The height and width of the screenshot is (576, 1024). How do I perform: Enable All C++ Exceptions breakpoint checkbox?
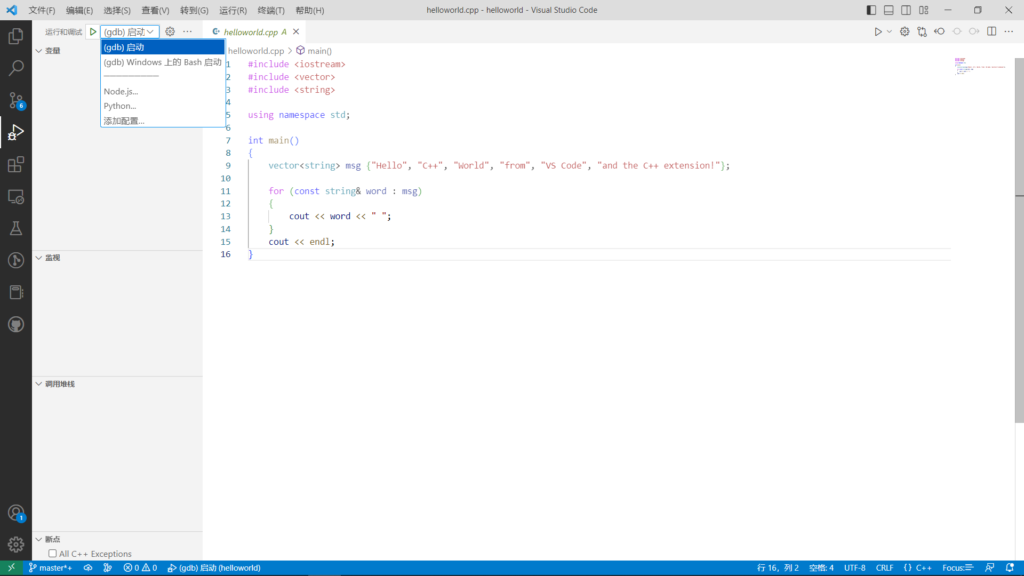53,554
